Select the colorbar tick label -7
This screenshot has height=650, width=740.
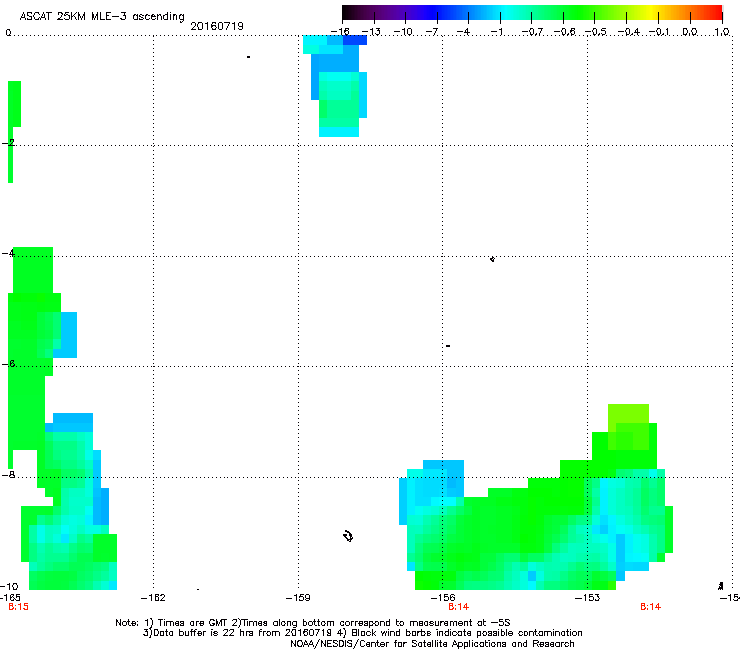pos(432,32)
